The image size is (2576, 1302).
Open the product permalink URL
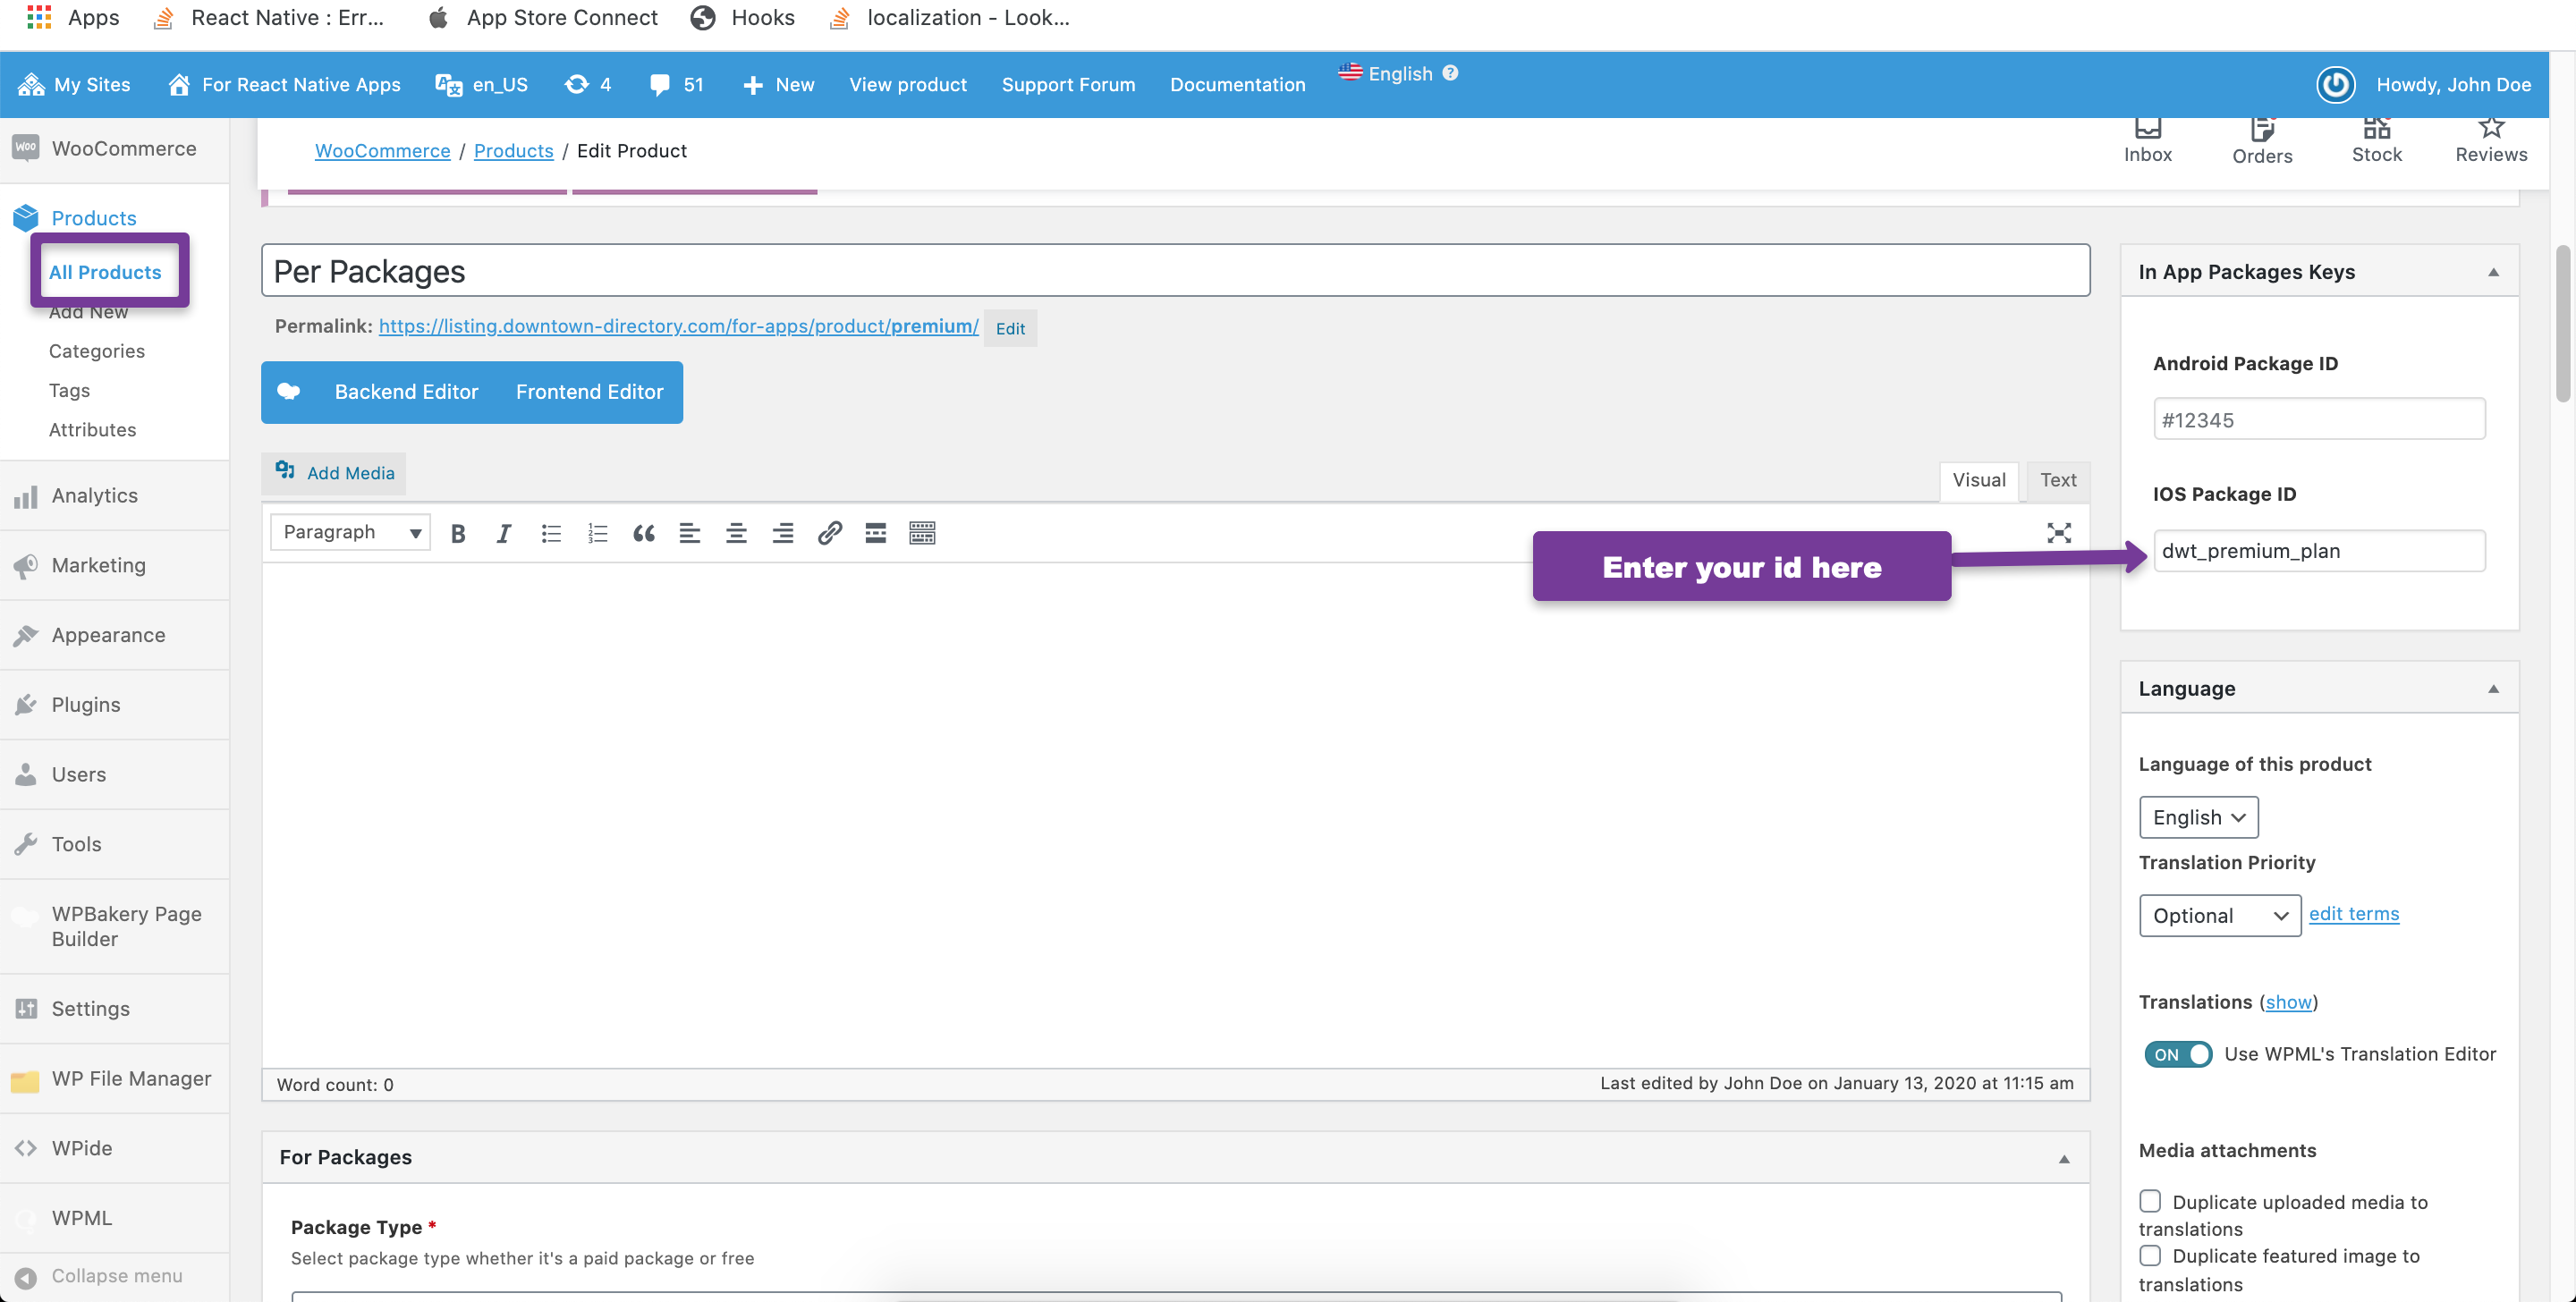pos(678,326)
